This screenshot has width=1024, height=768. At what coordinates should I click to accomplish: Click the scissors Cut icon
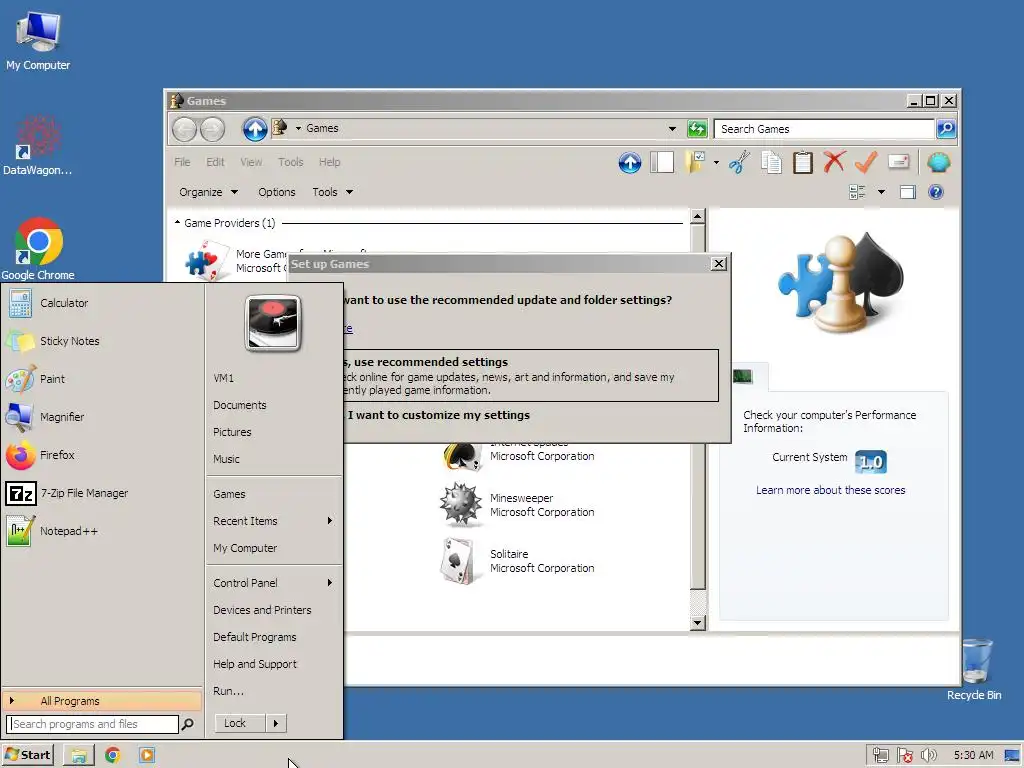click(x=739, y=162)
